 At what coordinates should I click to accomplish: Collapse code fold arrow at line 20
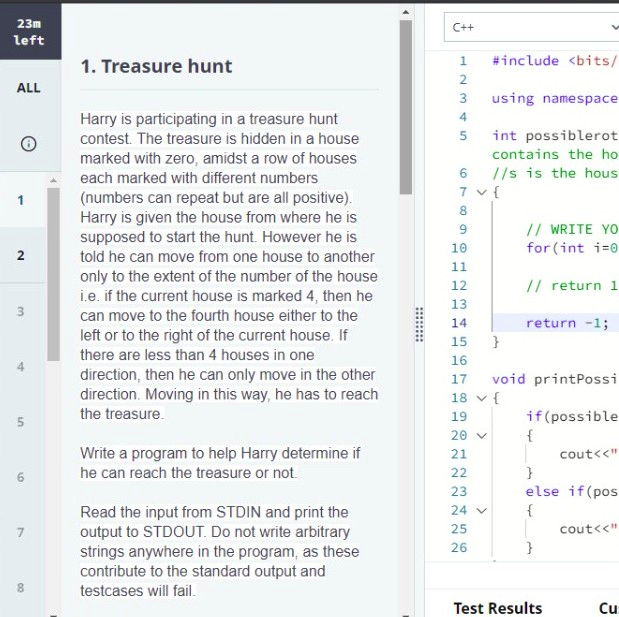coord(481,435)
